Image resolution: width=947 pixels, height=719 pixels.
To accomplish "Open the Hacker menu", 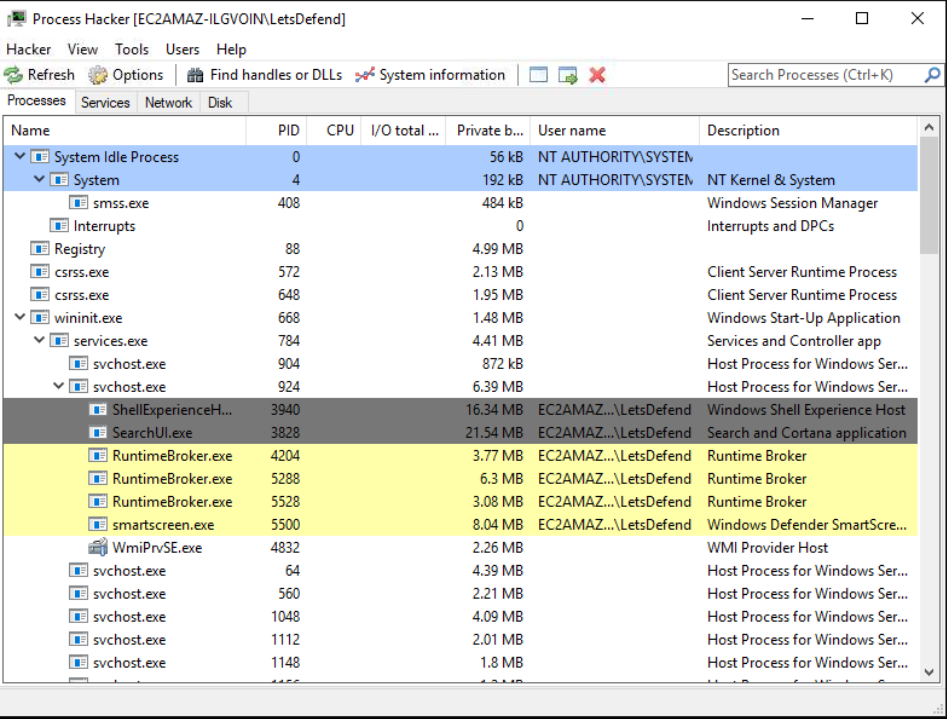I will 28,49.
